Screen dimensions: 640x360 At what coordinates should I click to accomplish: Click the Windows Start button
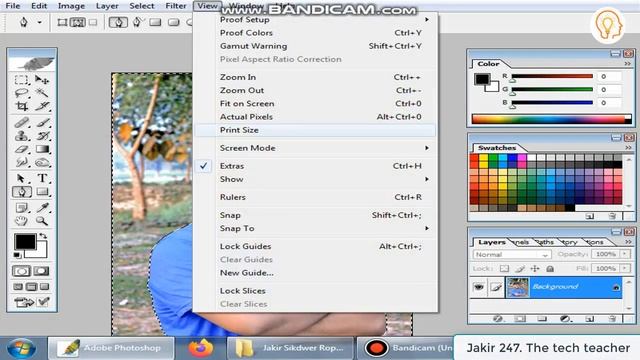[22, 348]
